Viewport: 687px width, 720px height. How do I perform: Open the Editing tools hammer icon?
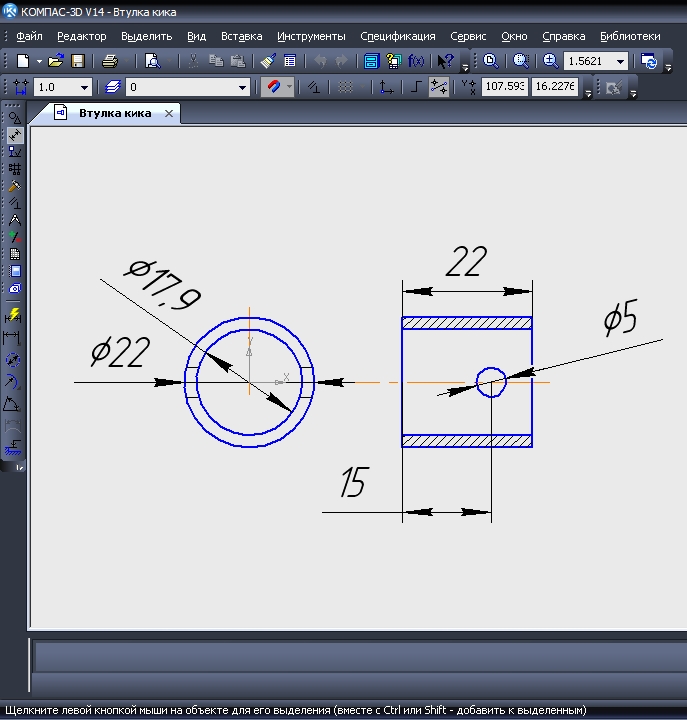point(15,186)
